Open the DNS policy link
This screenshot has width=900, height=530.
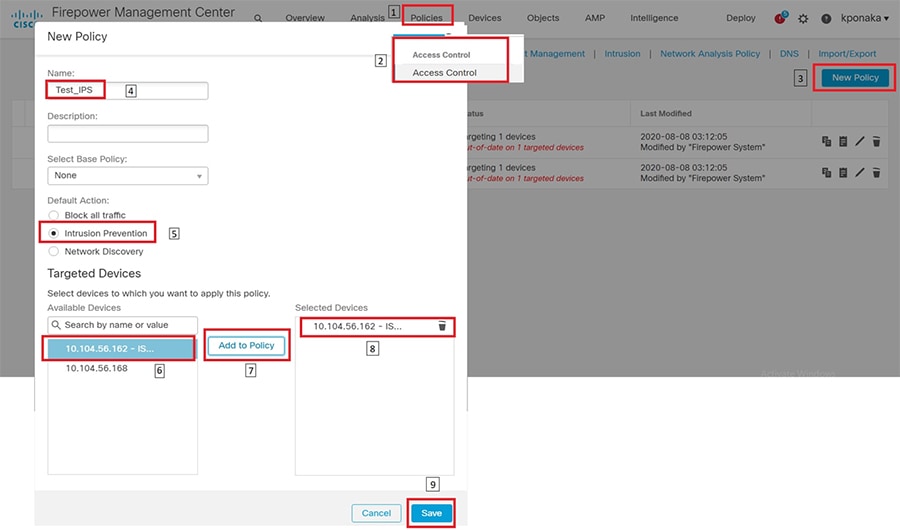click(789, 53)
